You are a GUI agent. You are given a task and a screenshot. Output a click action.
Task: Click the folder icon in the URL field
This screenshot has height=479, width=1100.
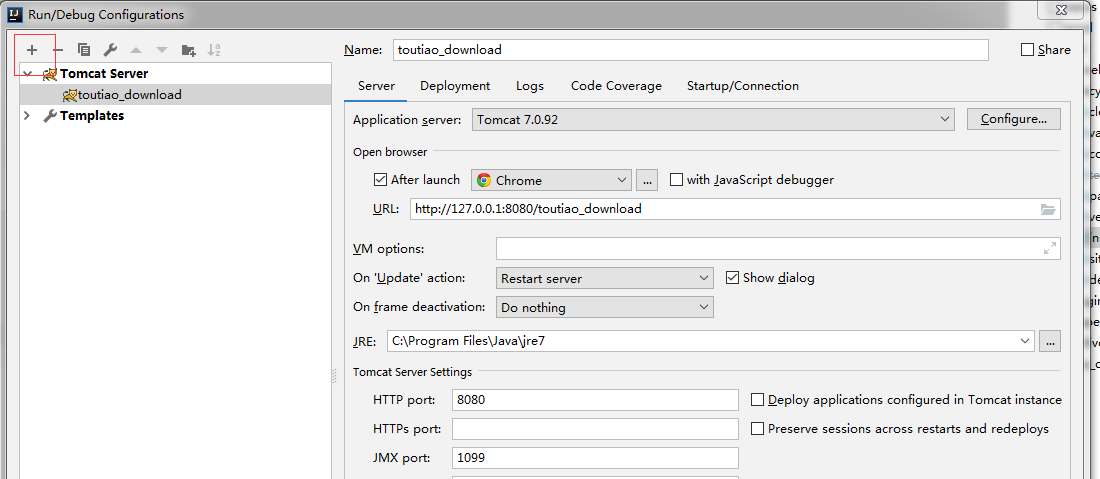(1047, 209)
